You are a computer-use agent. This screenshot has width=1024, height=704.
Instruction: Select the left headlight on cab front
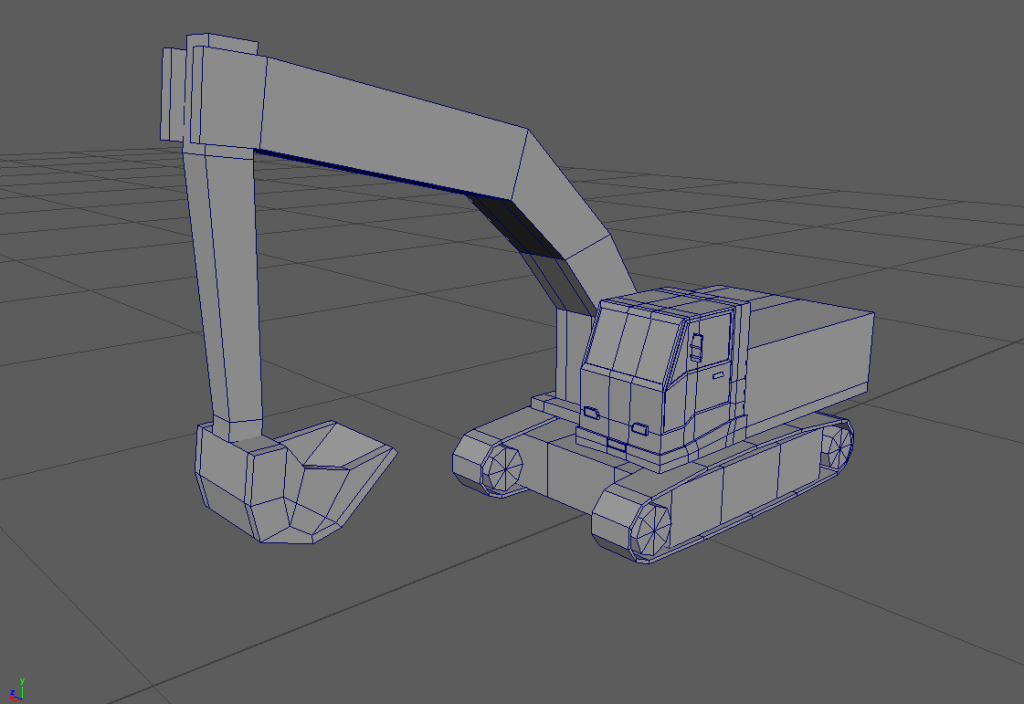click(x=592, y=411)
